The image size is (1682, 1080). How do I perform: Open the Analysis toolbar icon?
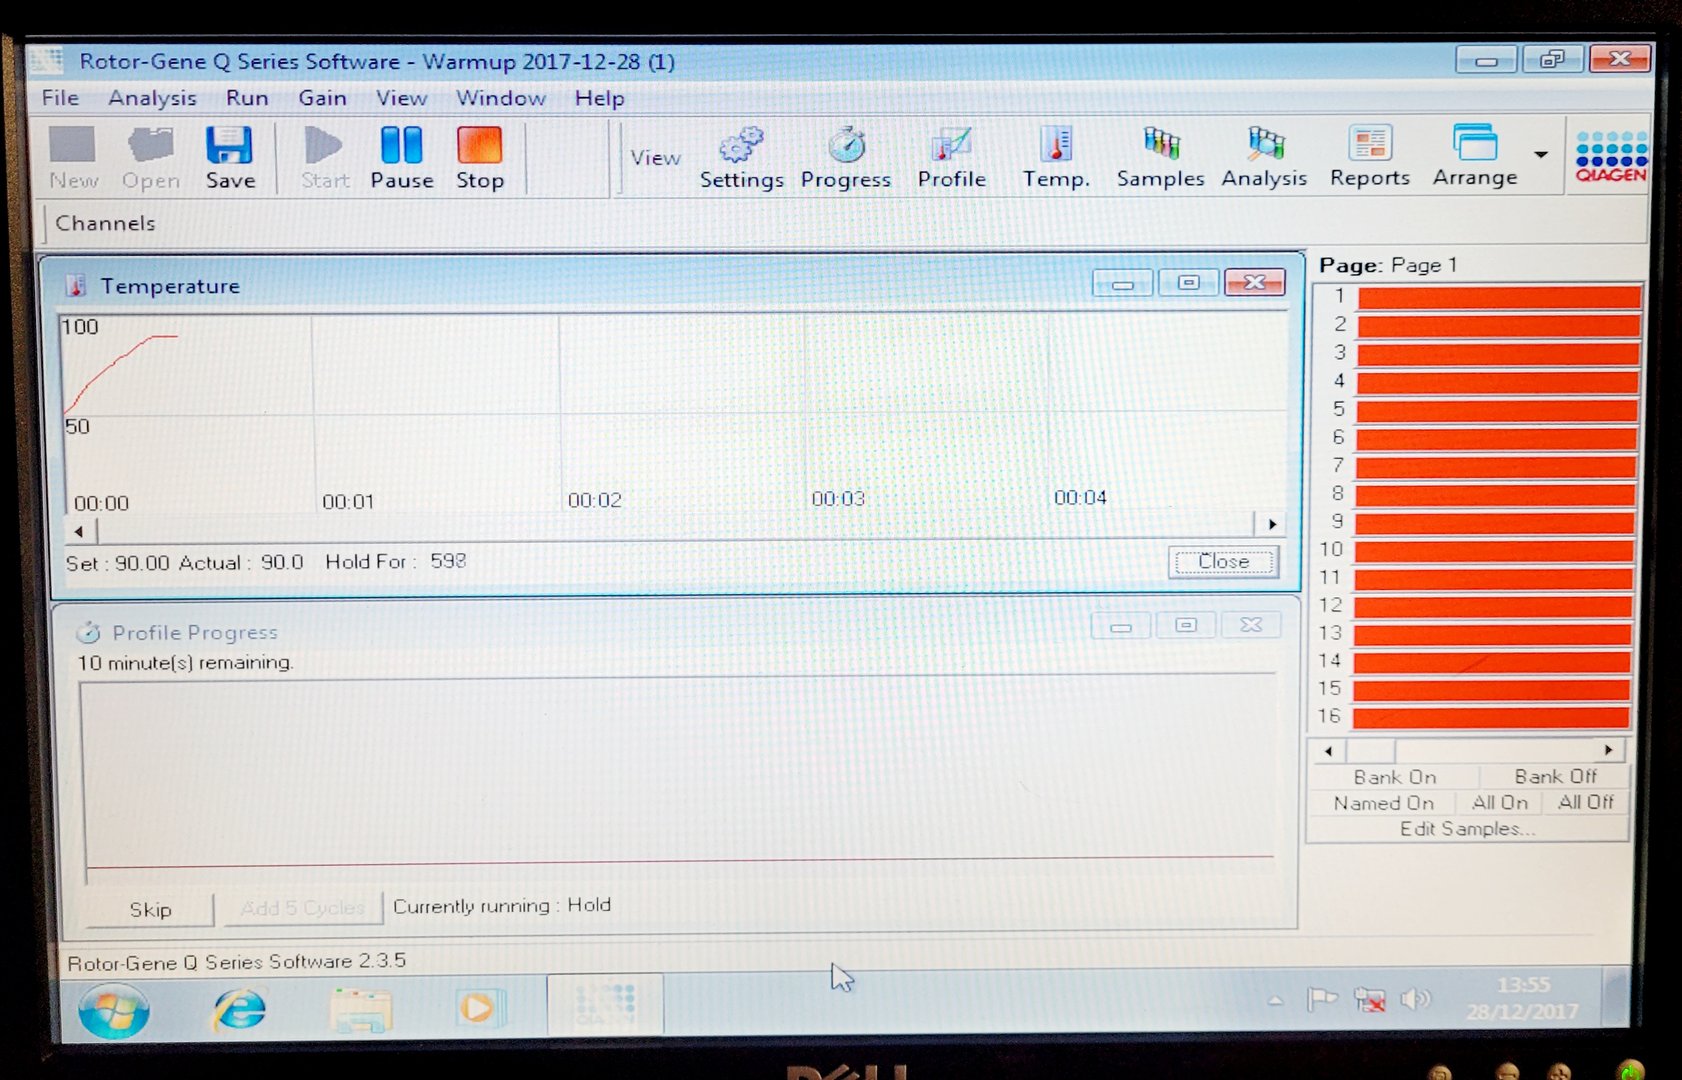pyautogui.click(x=1264, y=157)
